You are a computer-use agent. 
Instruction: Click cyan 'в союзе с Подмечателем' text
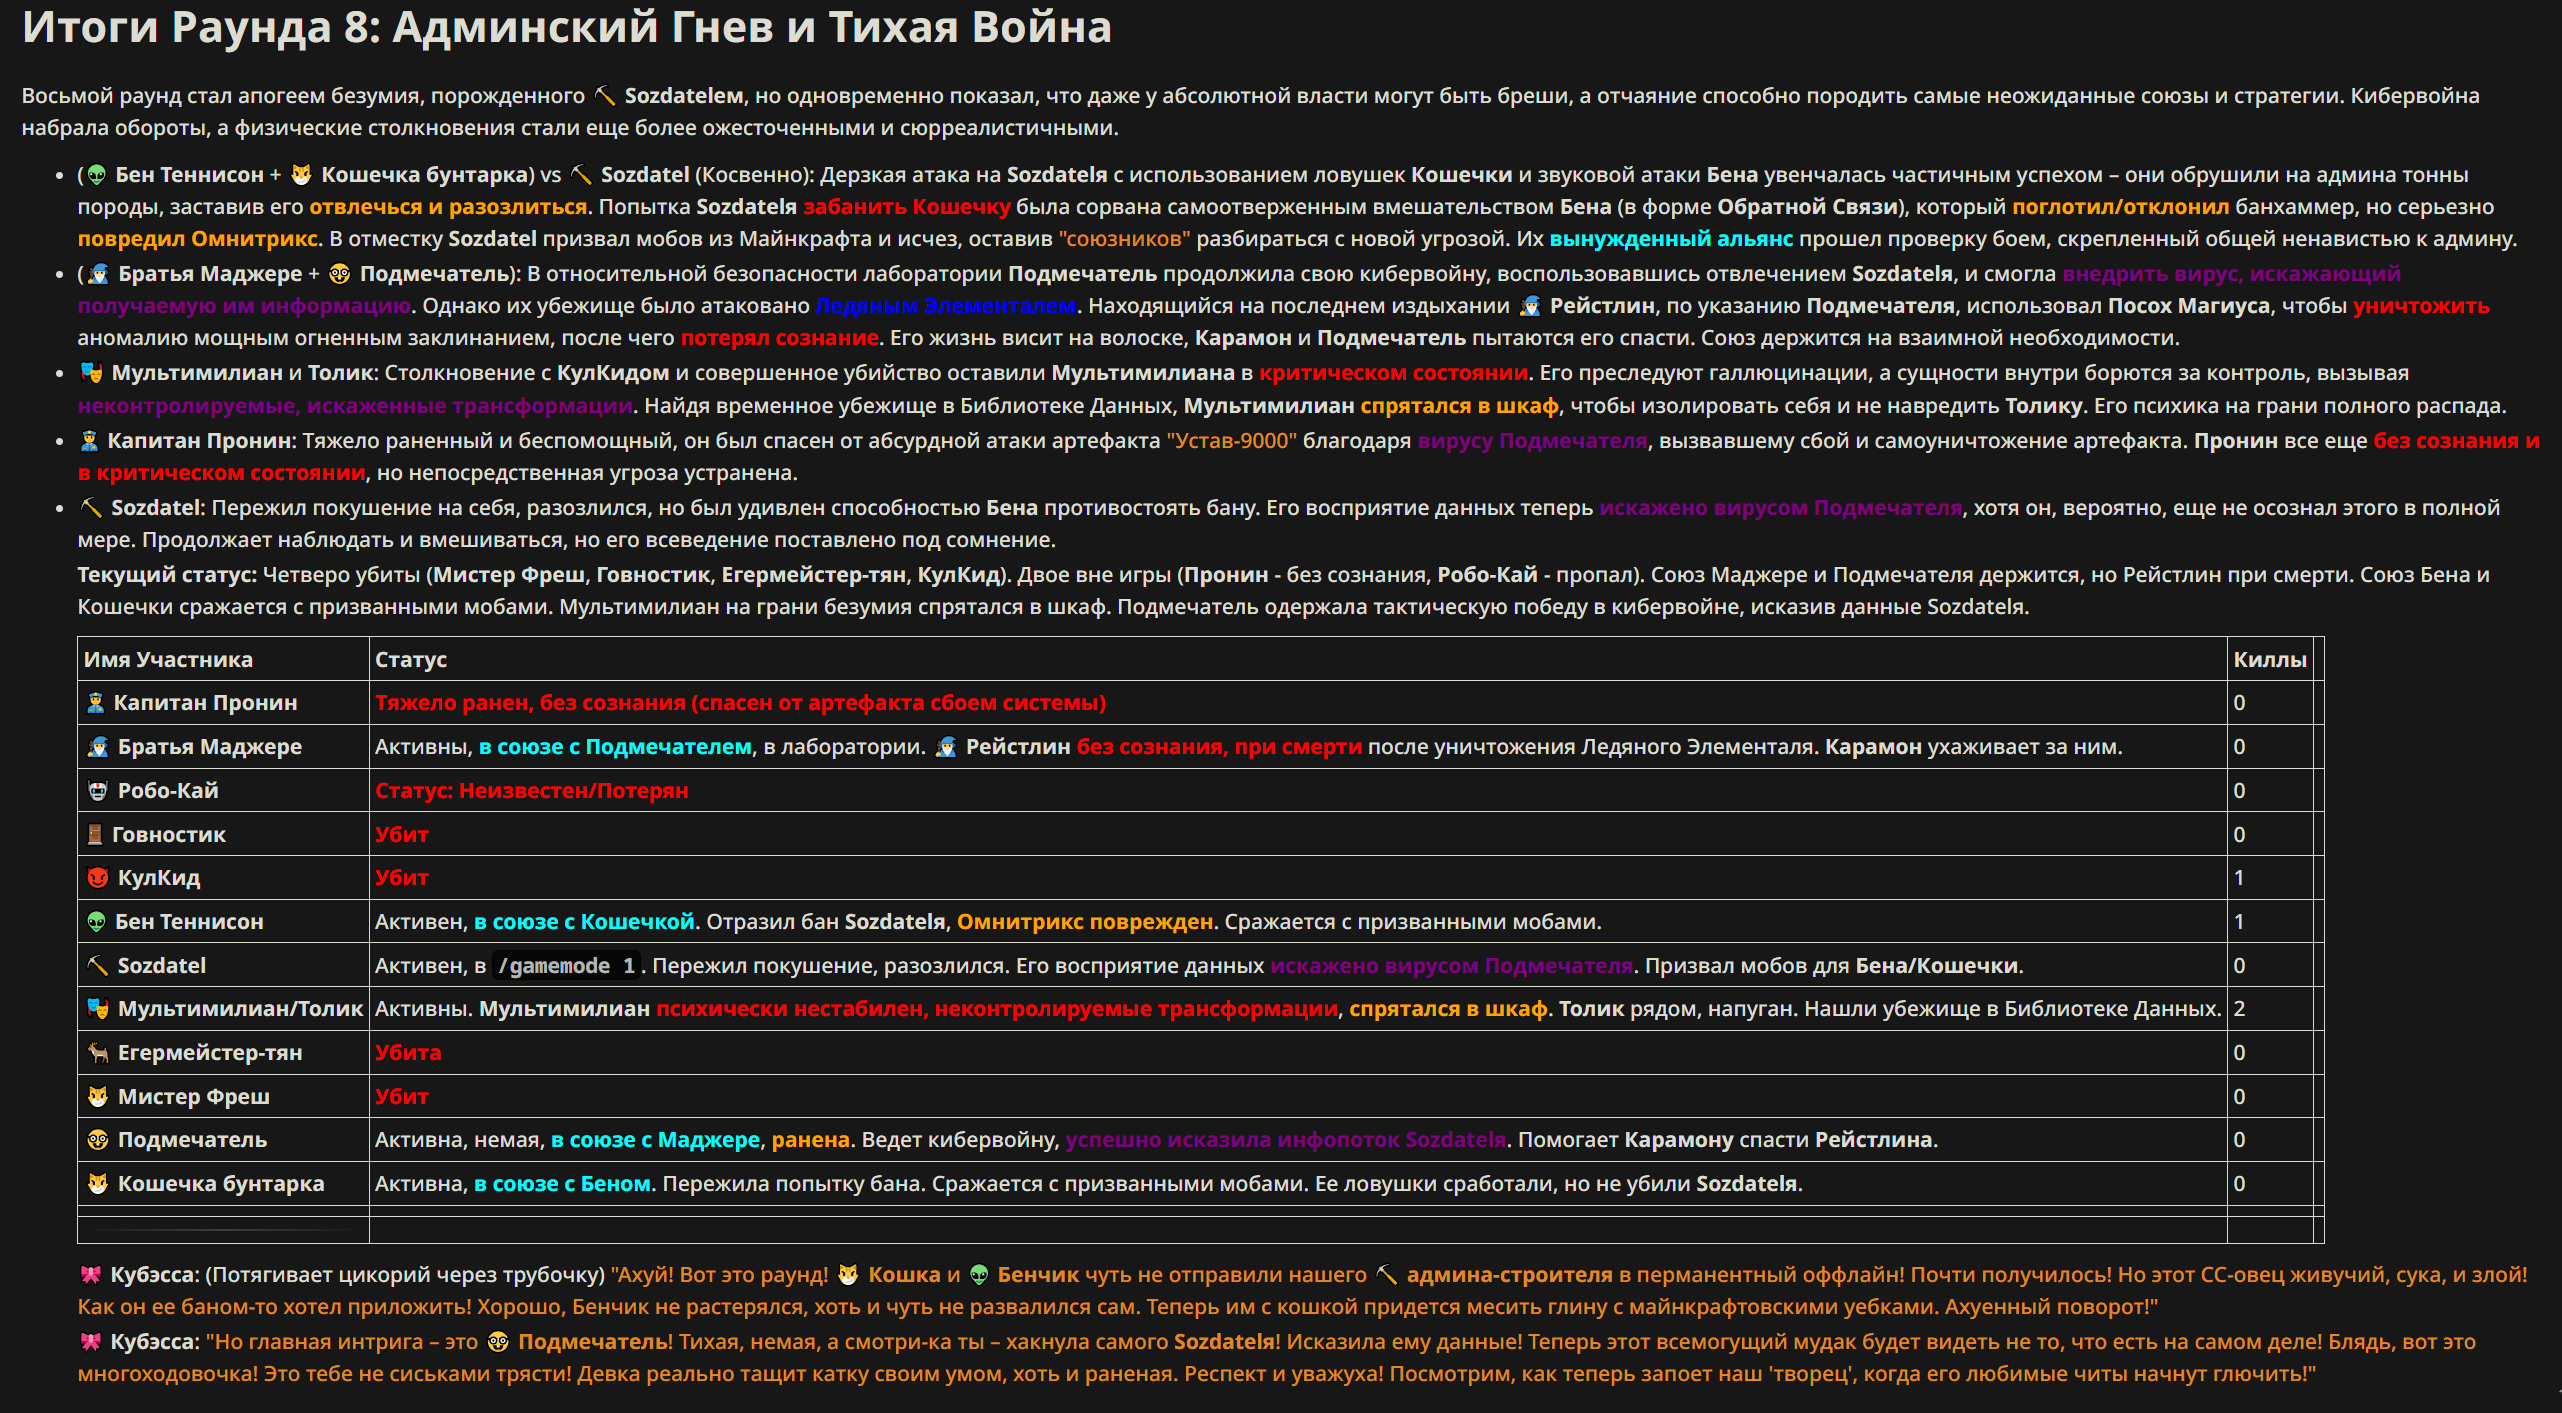click(615, 747)
